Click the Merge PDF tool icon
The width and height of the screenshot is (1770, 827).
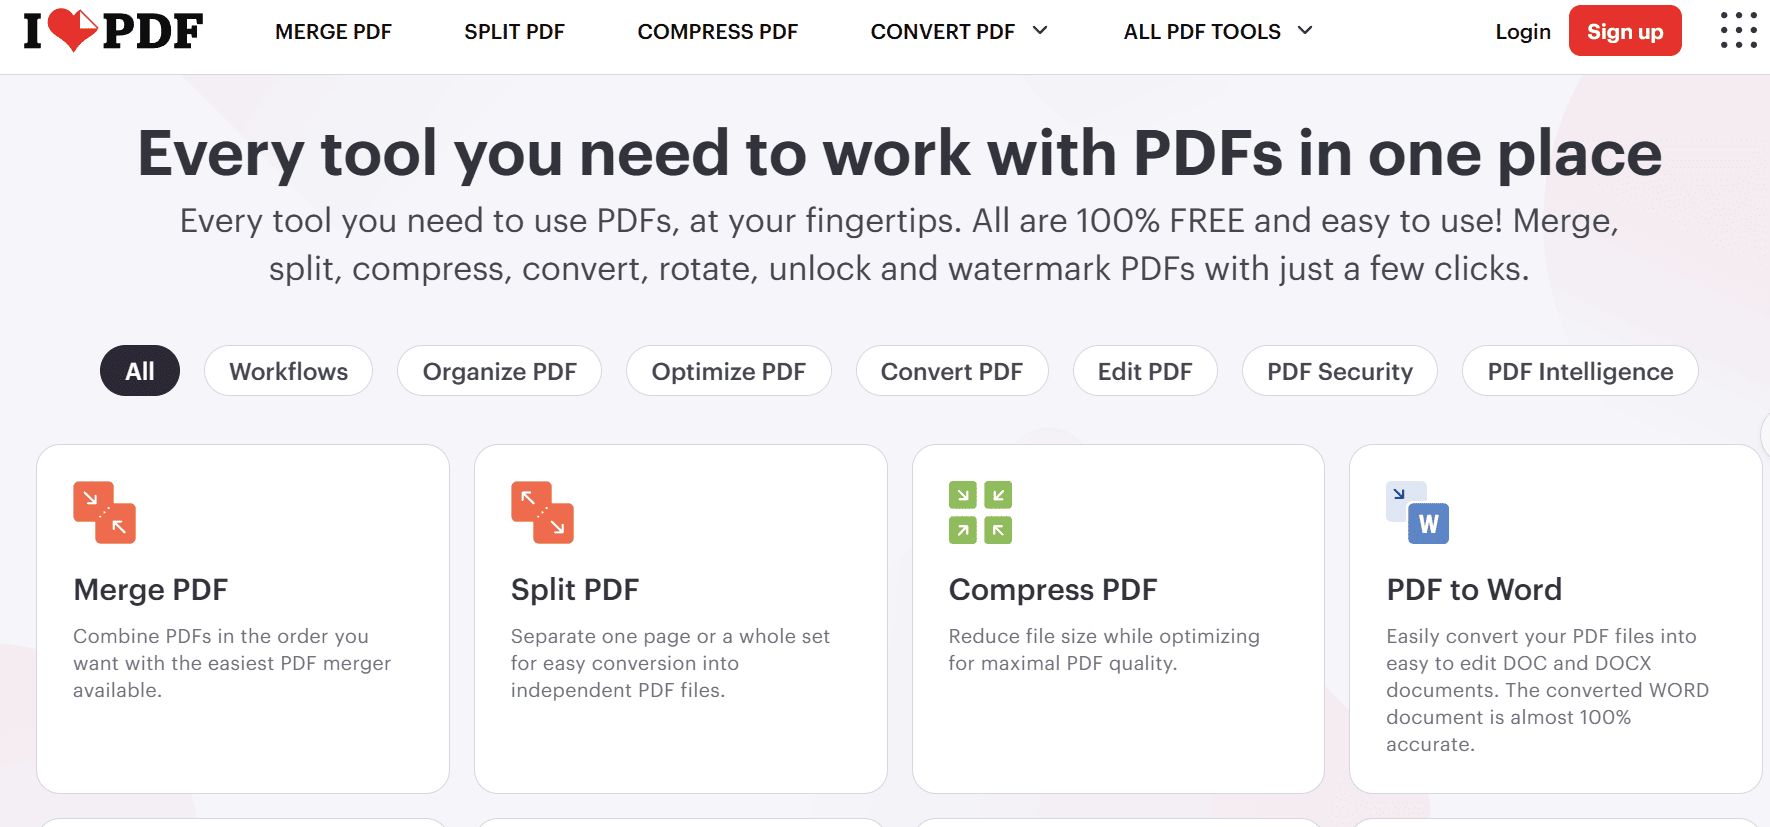click(x=104, y=512)
